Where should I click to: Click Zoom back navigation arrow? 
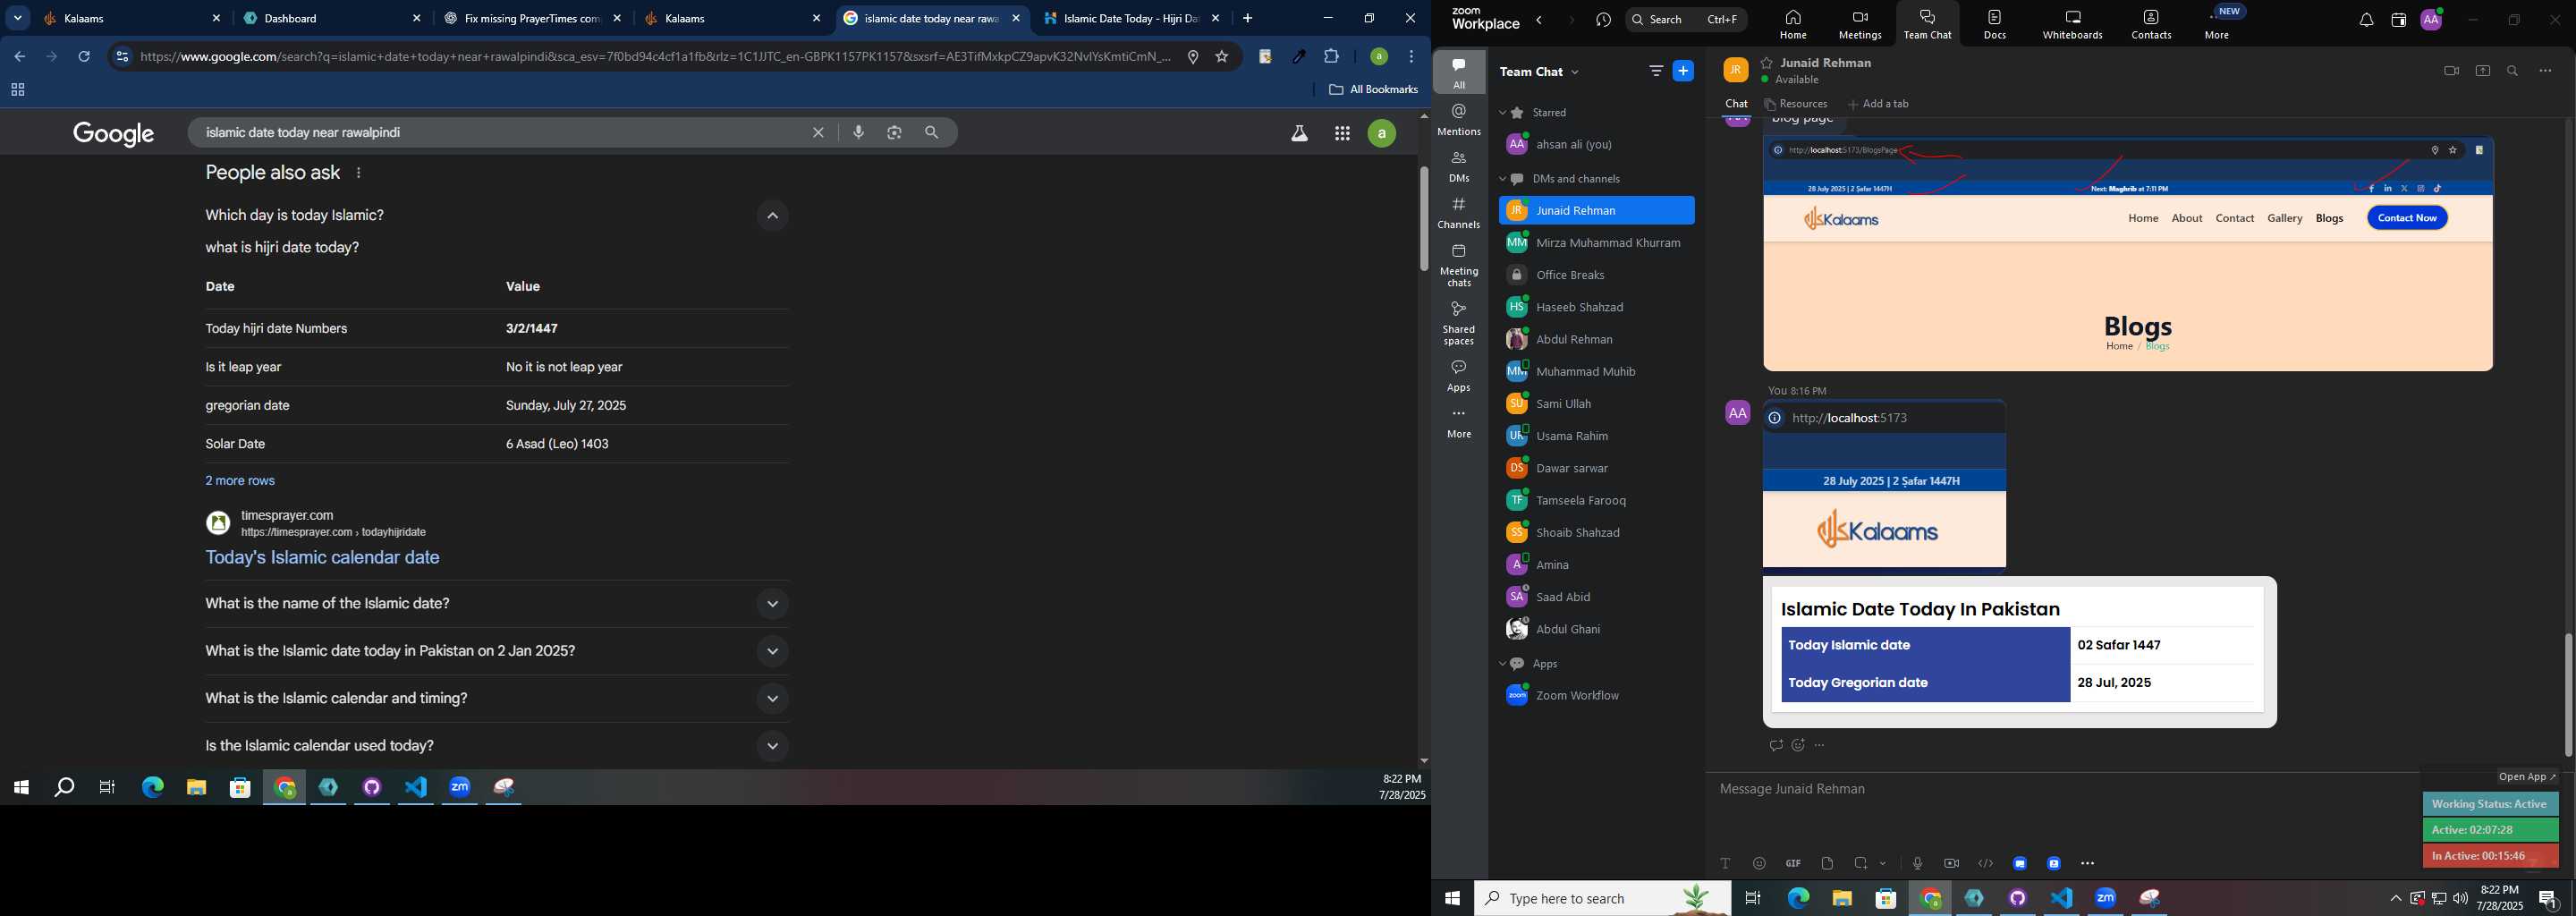tap(1540, 21)
